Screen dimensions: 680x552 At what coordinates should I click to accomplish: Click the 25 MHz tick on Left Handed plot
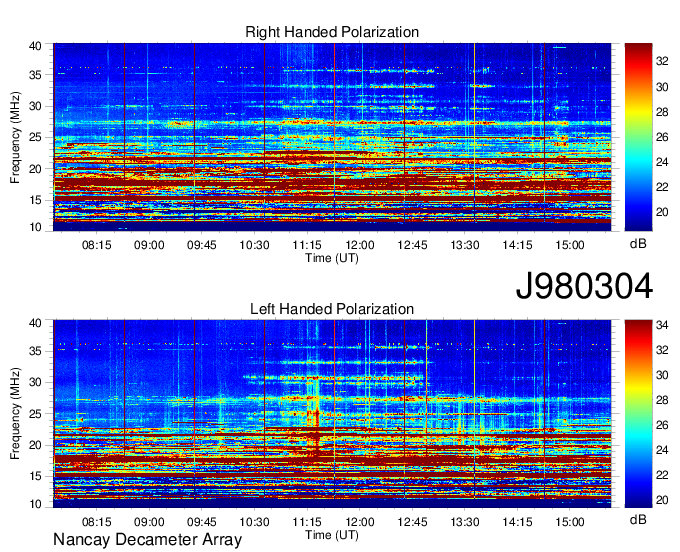click(x=35, y=414)
